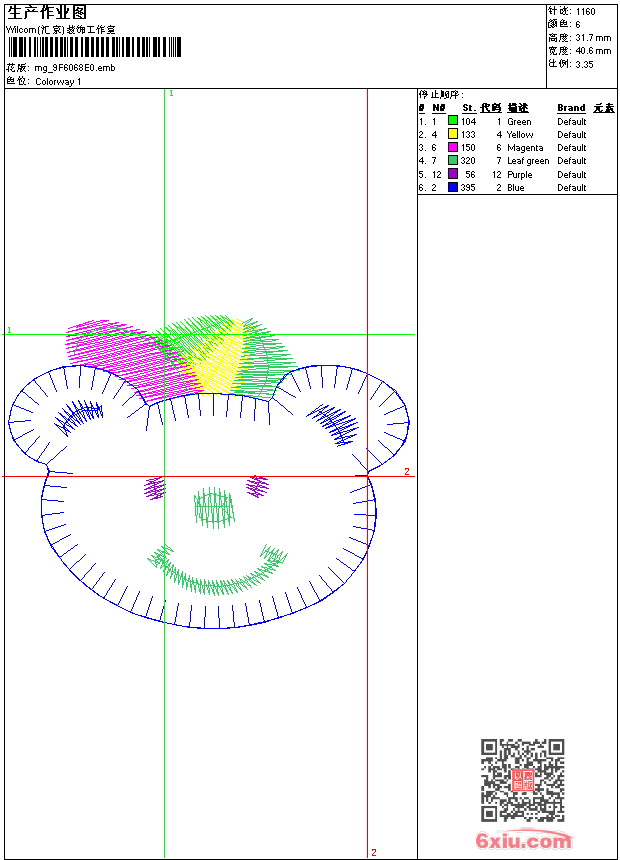Select the Magenta description cell

coord(525,148)
